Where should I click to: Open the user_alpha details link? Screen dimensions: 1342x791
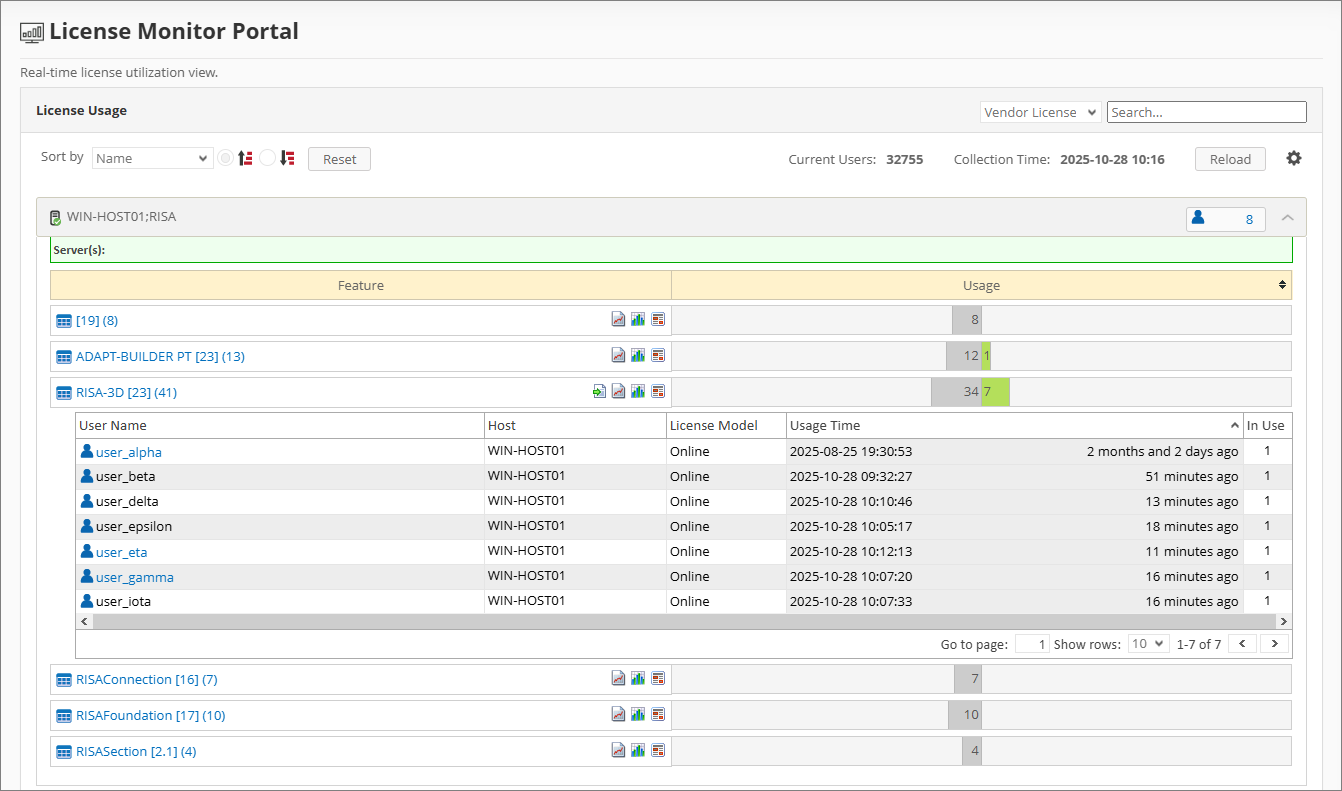click(x=128, y=452)
